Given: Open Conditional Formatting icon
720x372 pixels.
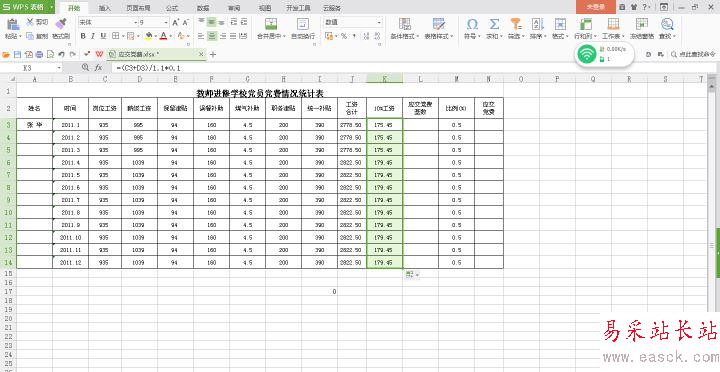Looking at the screenshot, I should point(405,24).
